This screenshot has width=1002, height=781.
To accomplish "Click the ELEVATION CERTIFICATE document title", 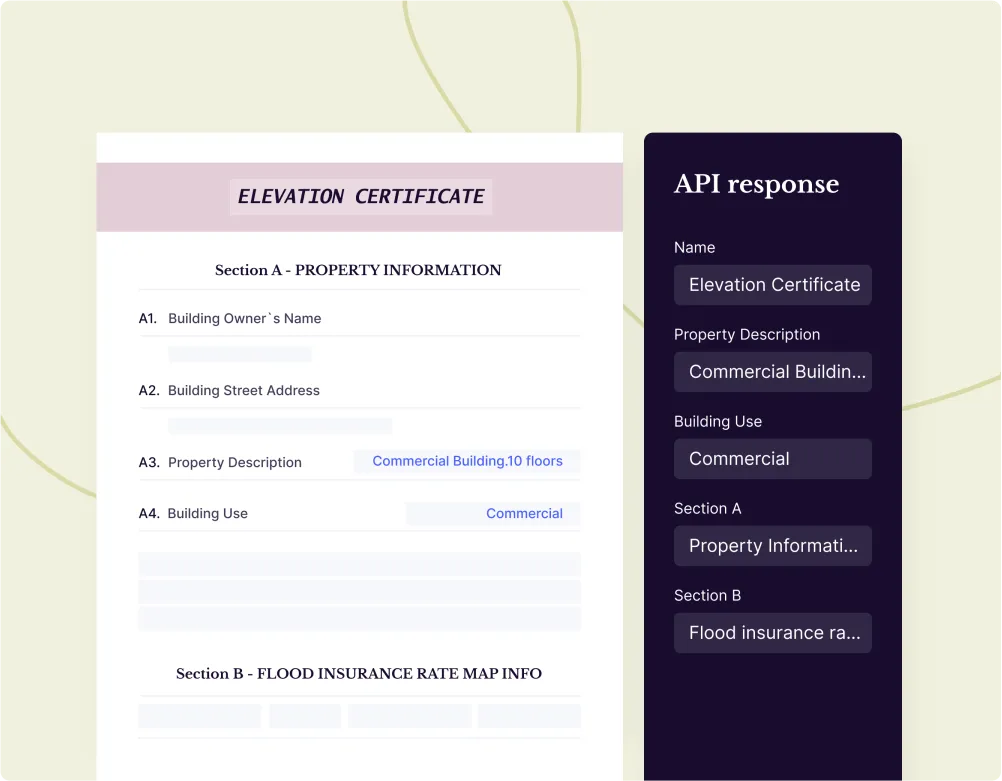I will 360,197.
